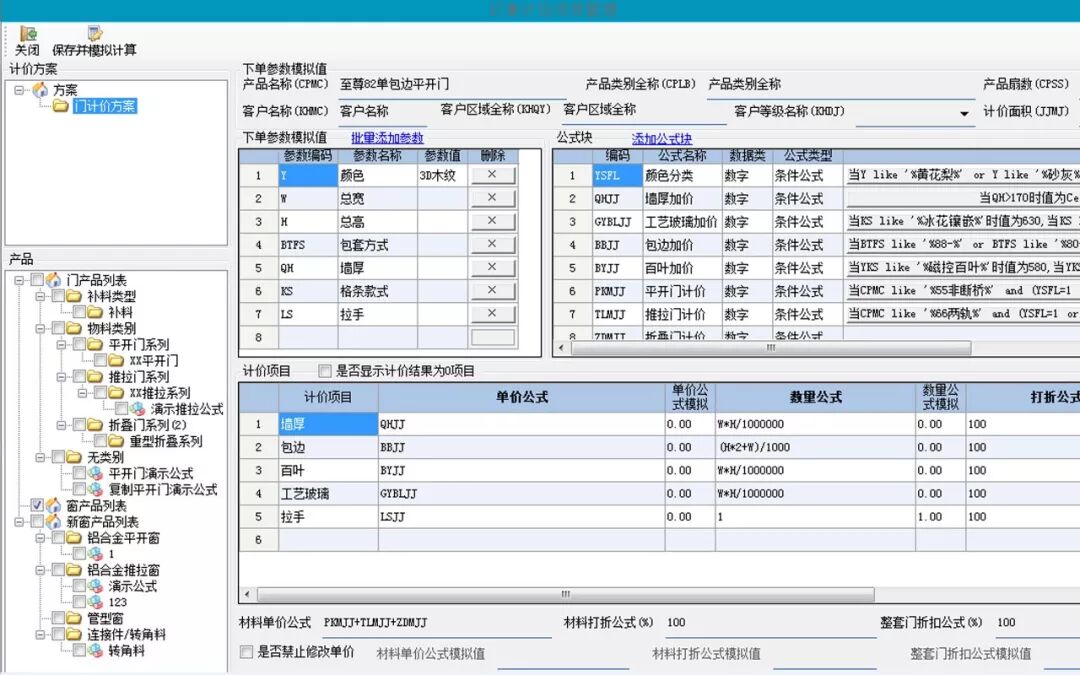Viewport: 1080px width, 675px height.
Task: Check the 是否禁止修改单价 option
Action: click(x=245, y=652)
